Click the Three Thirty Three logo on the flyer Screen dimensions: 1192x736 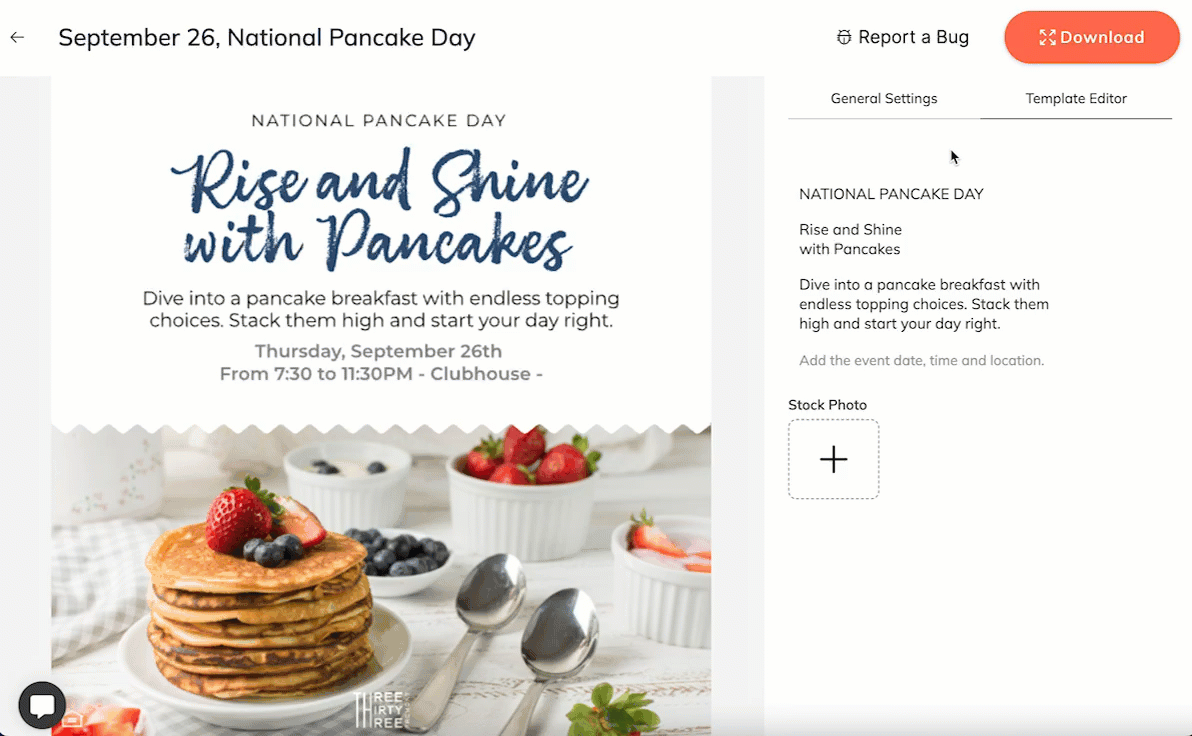coord(382,709)
